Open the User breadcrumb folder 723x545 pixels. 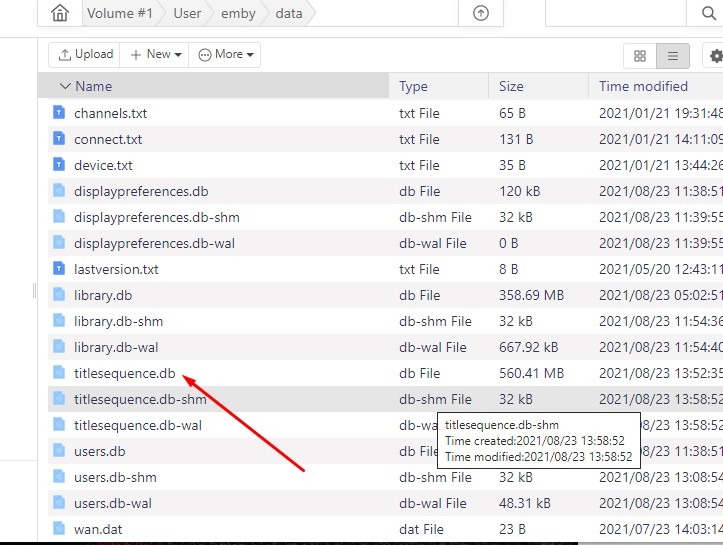tap(187, 13)
